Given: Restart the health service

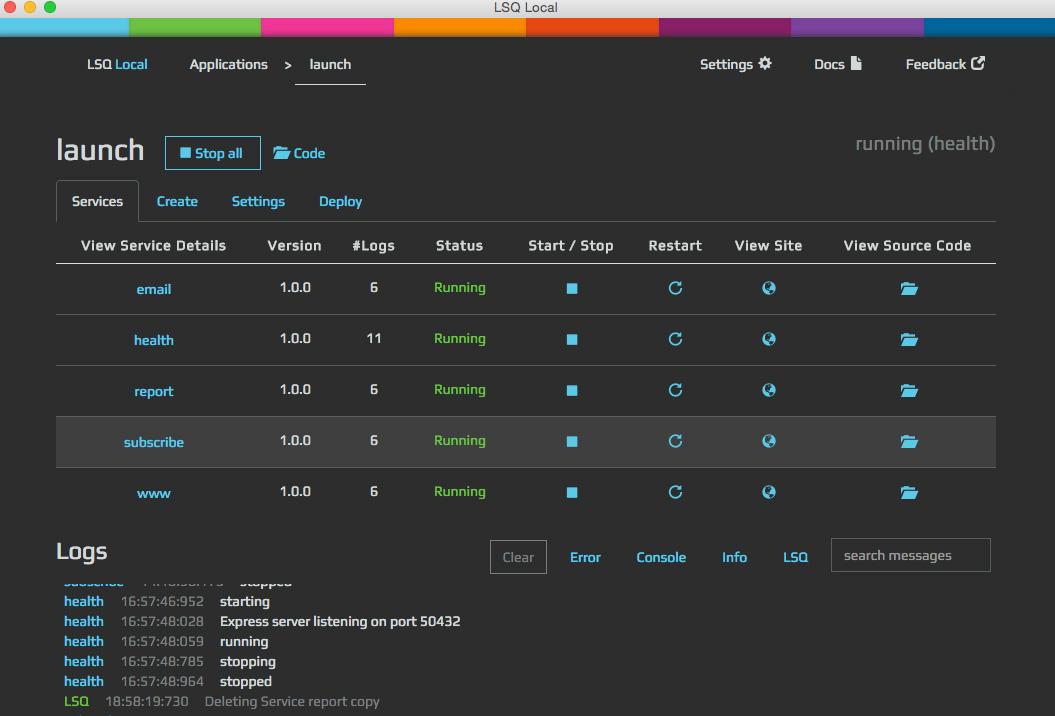Looking at the screenshot, I should click(x=676, y=339).
